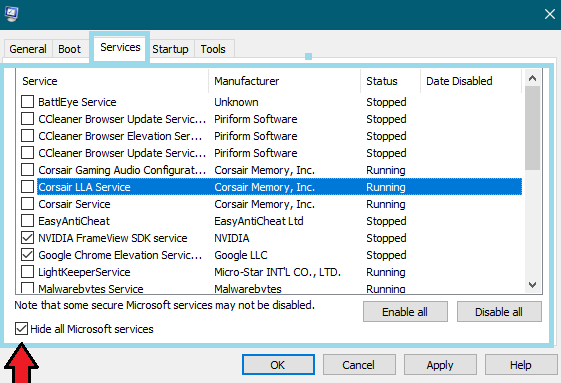
Task: Click the Cancel button
Action: point(359,365)
